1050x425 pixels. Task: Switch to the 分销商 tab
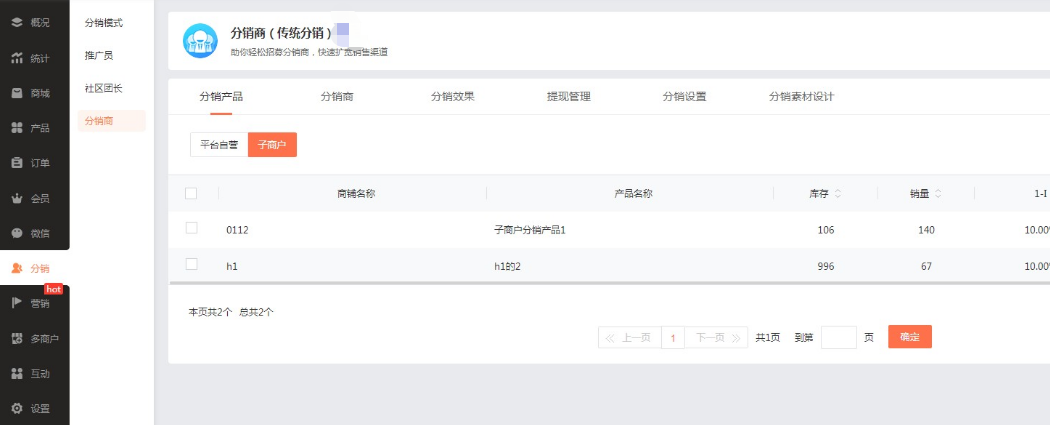pos(337,96)
